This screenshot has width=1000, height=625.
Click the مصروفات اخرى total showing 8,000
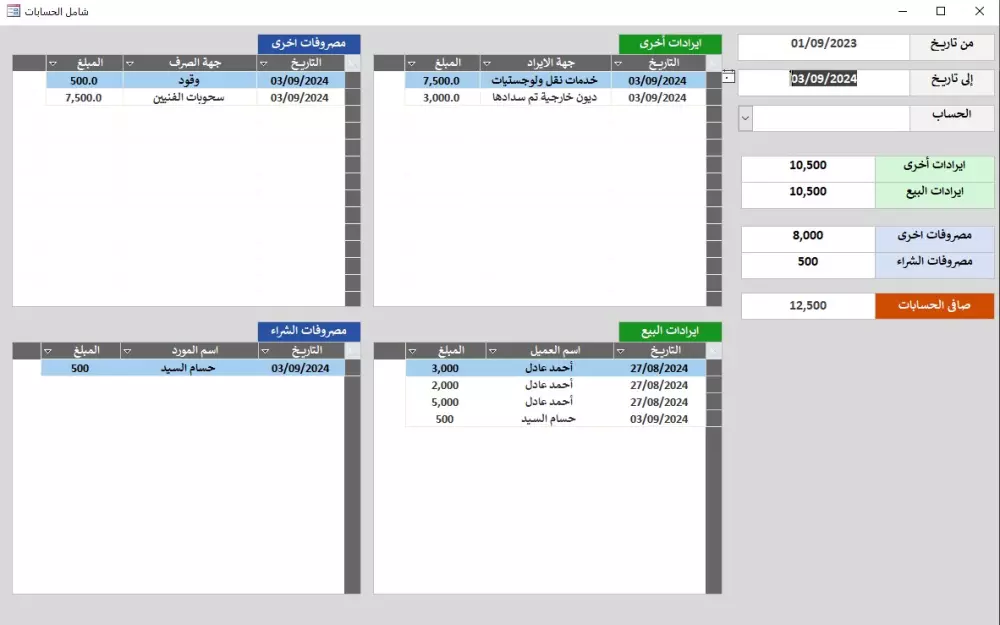[808, 239]
